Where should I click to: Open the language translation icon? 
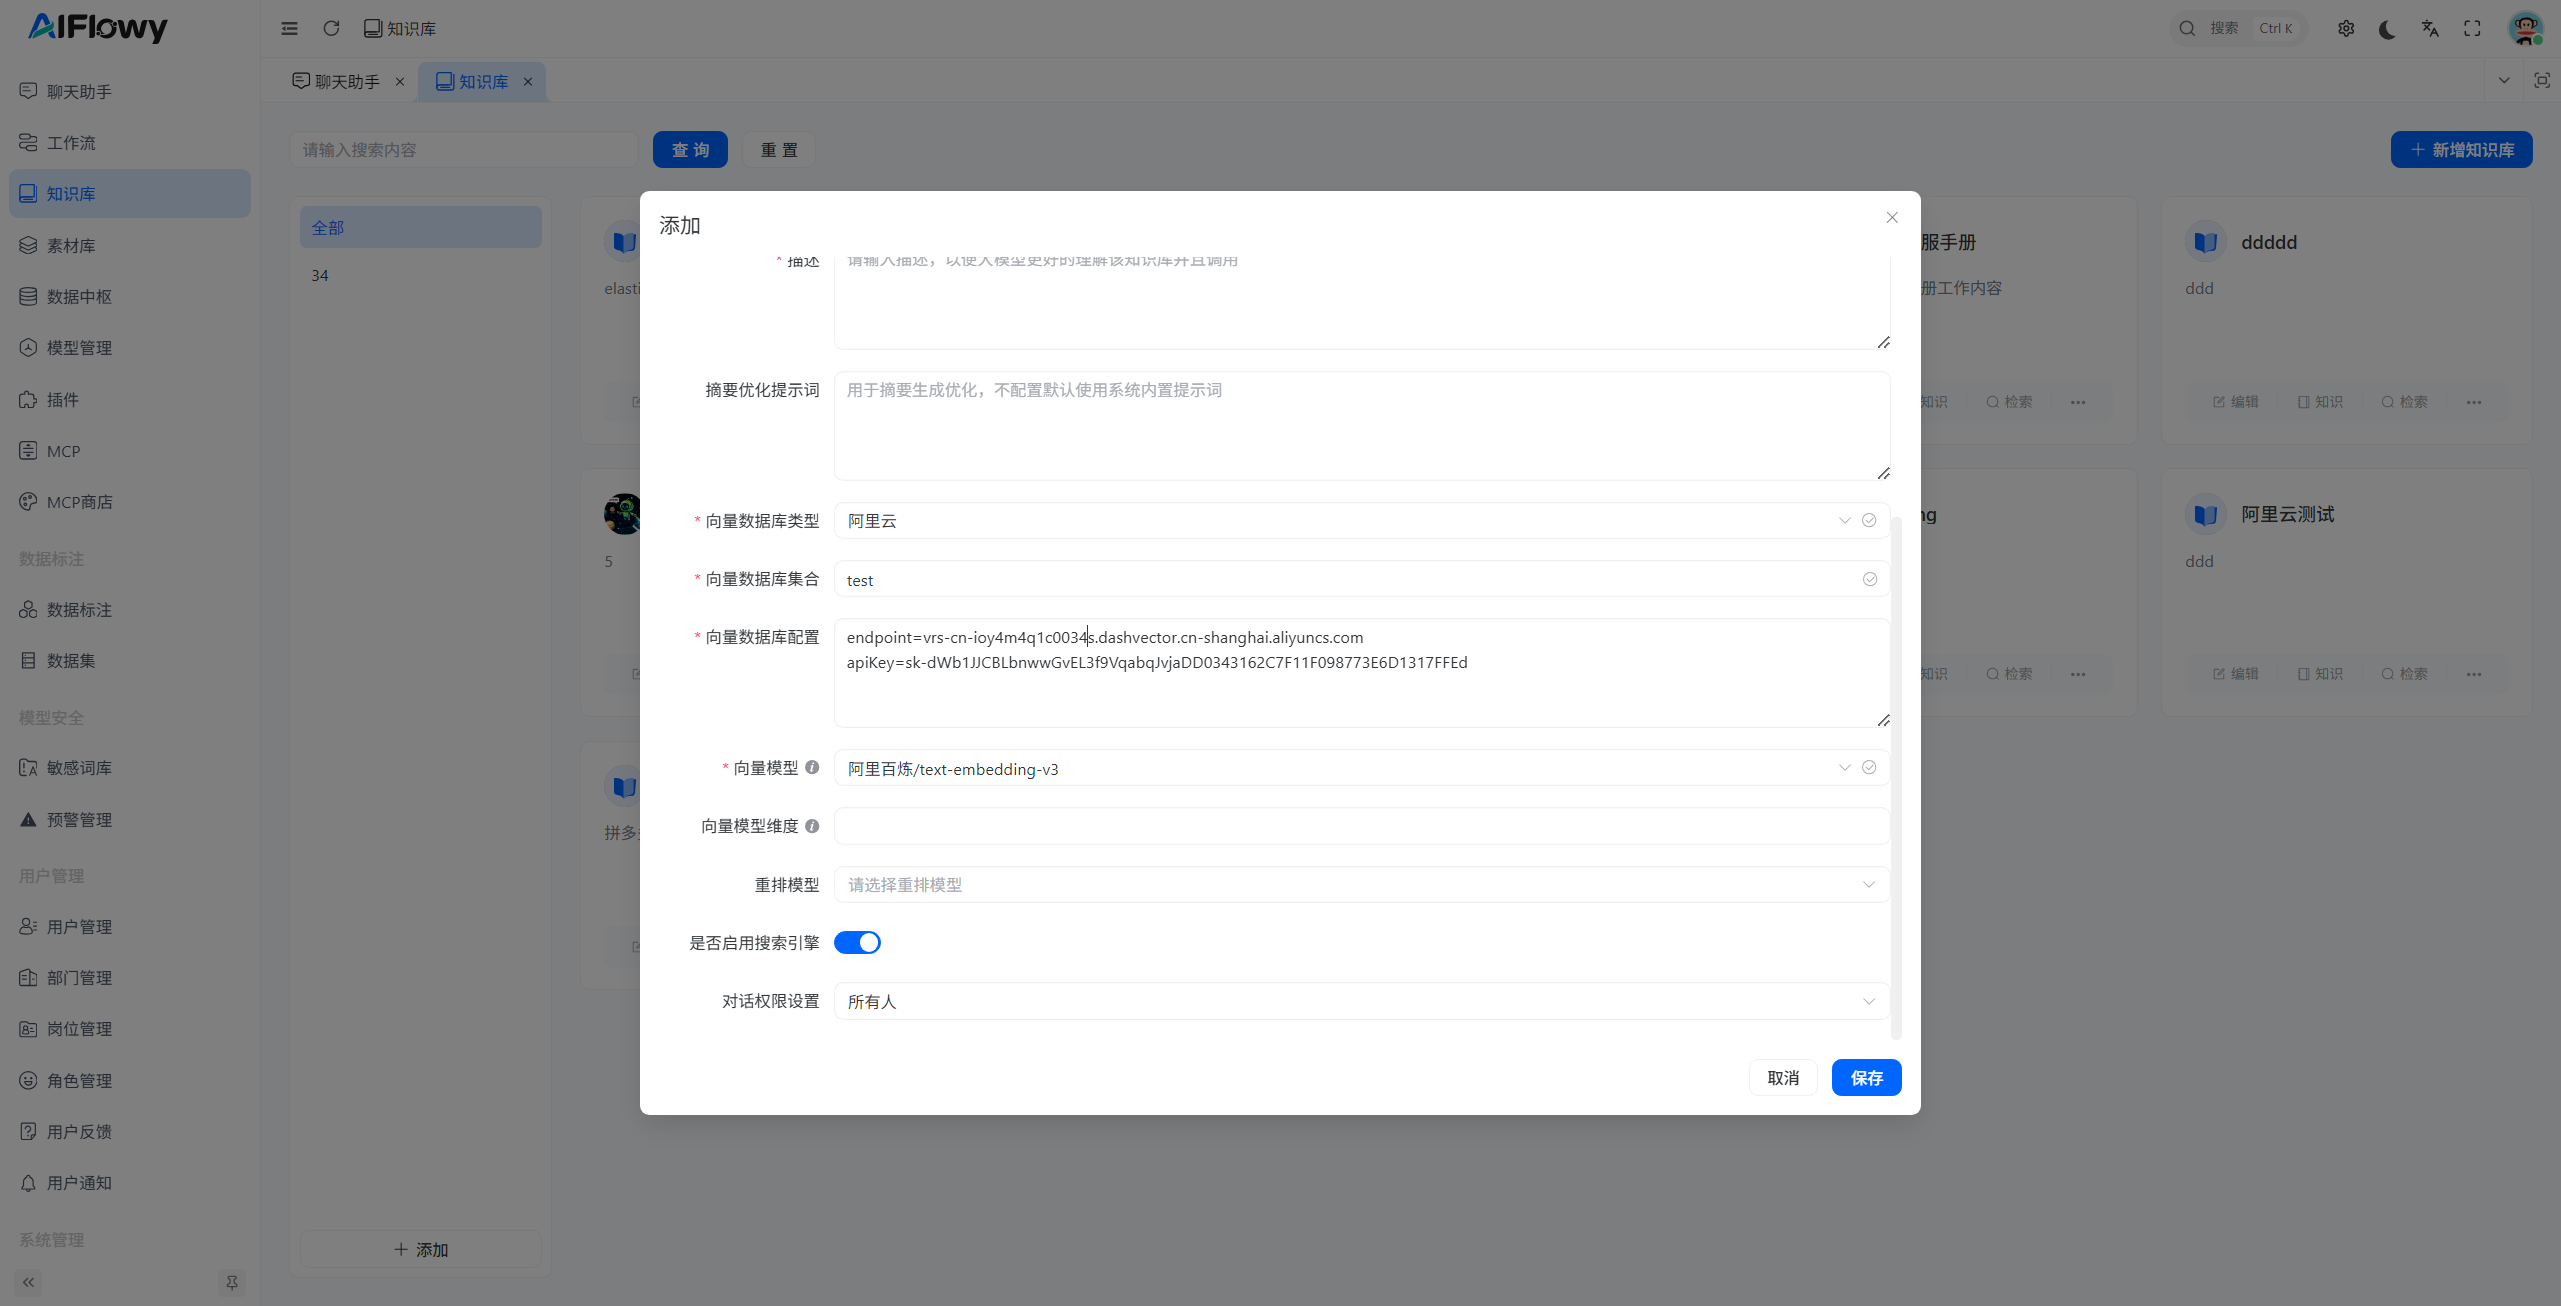[2430, 28]
